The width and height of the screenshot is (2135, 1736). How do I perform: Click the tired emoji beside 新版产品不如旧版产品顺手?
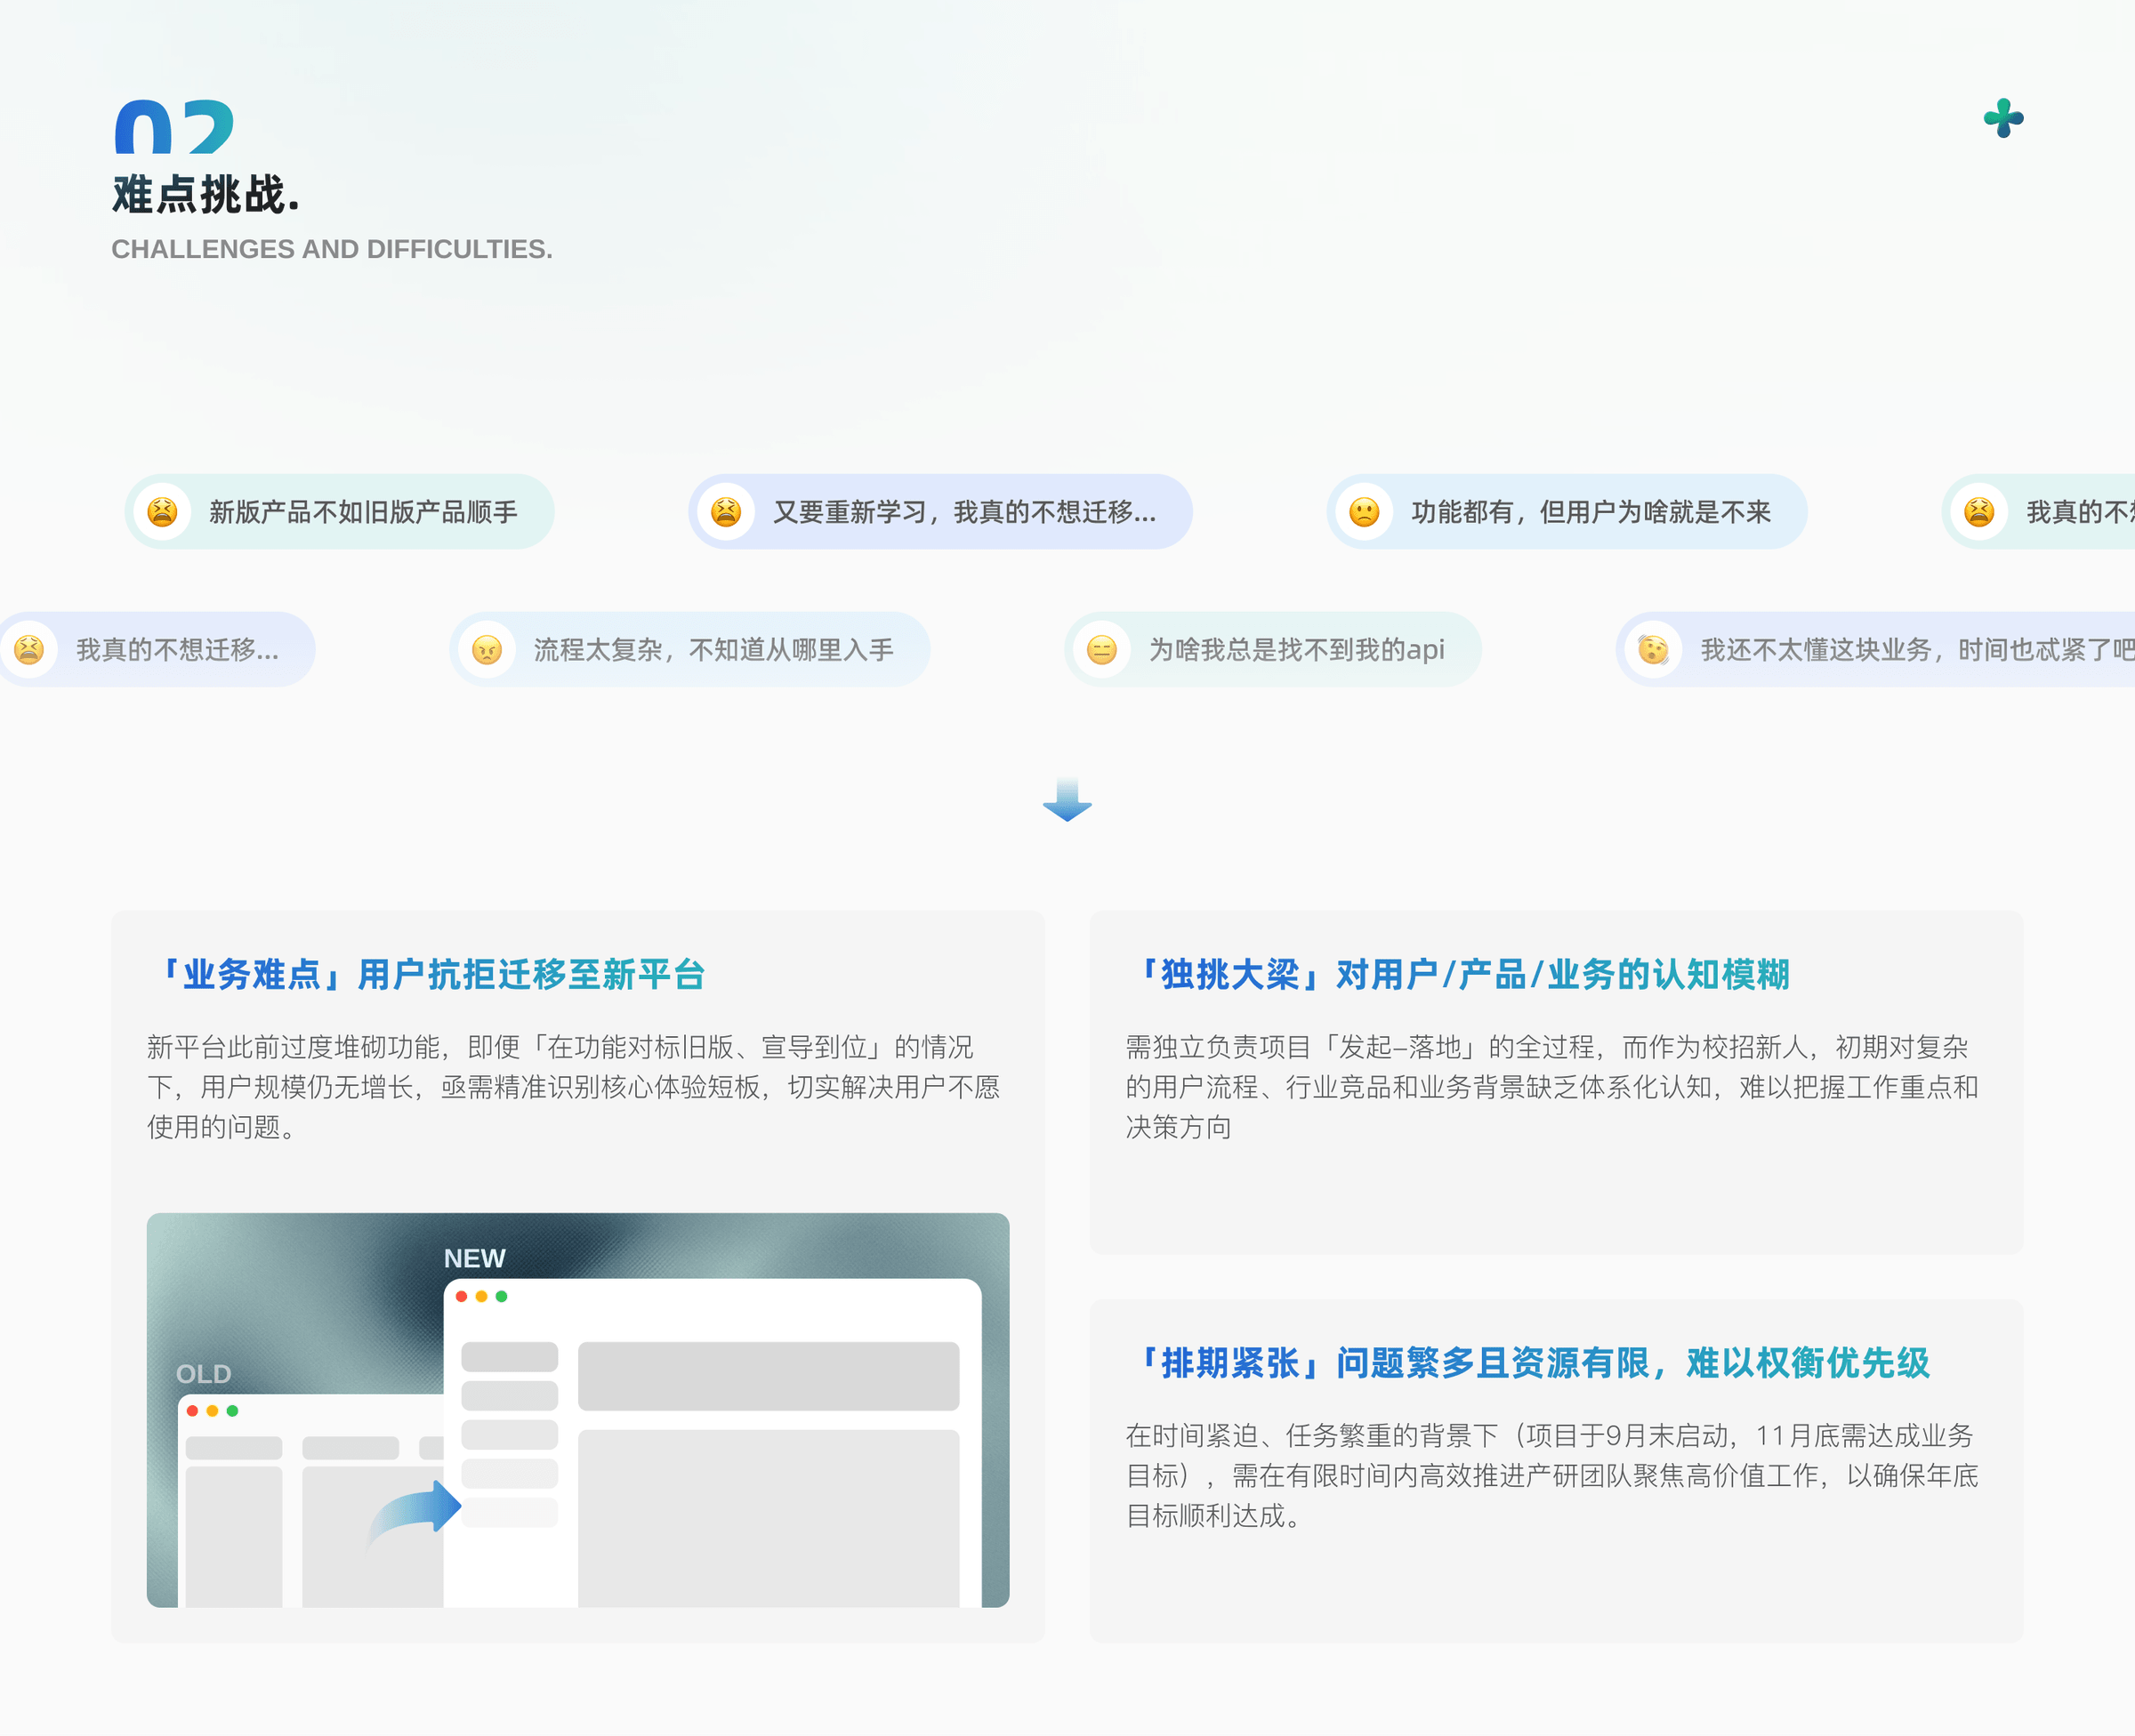click(162, 512)
